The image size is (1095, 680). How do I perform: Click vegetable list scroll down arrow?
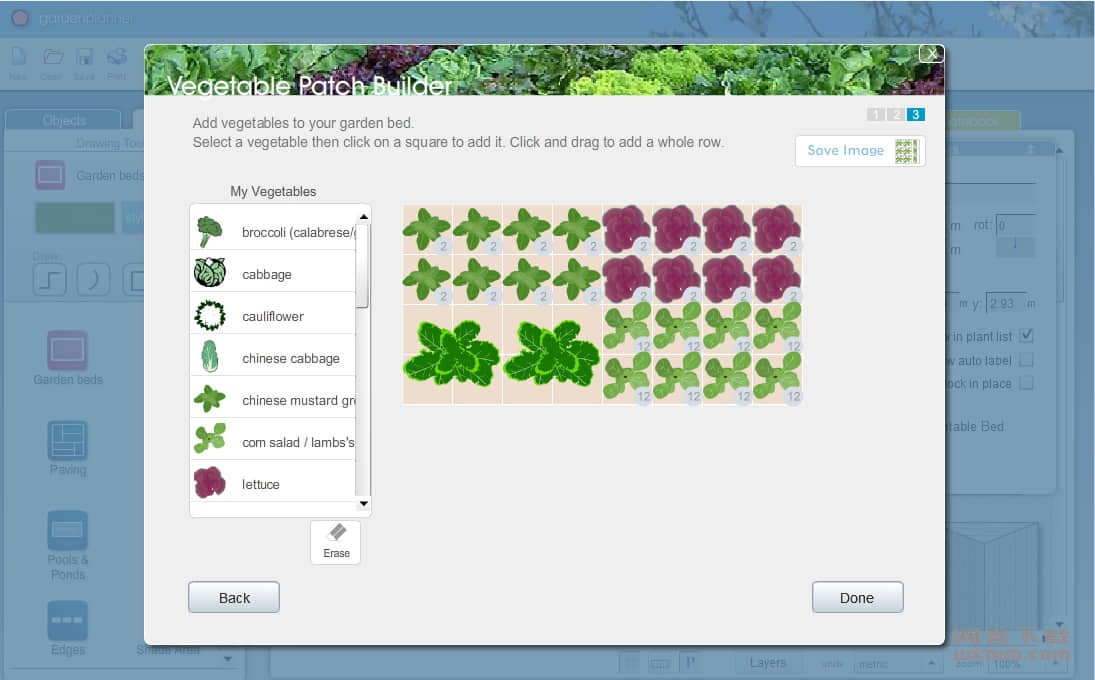[363, 503]
